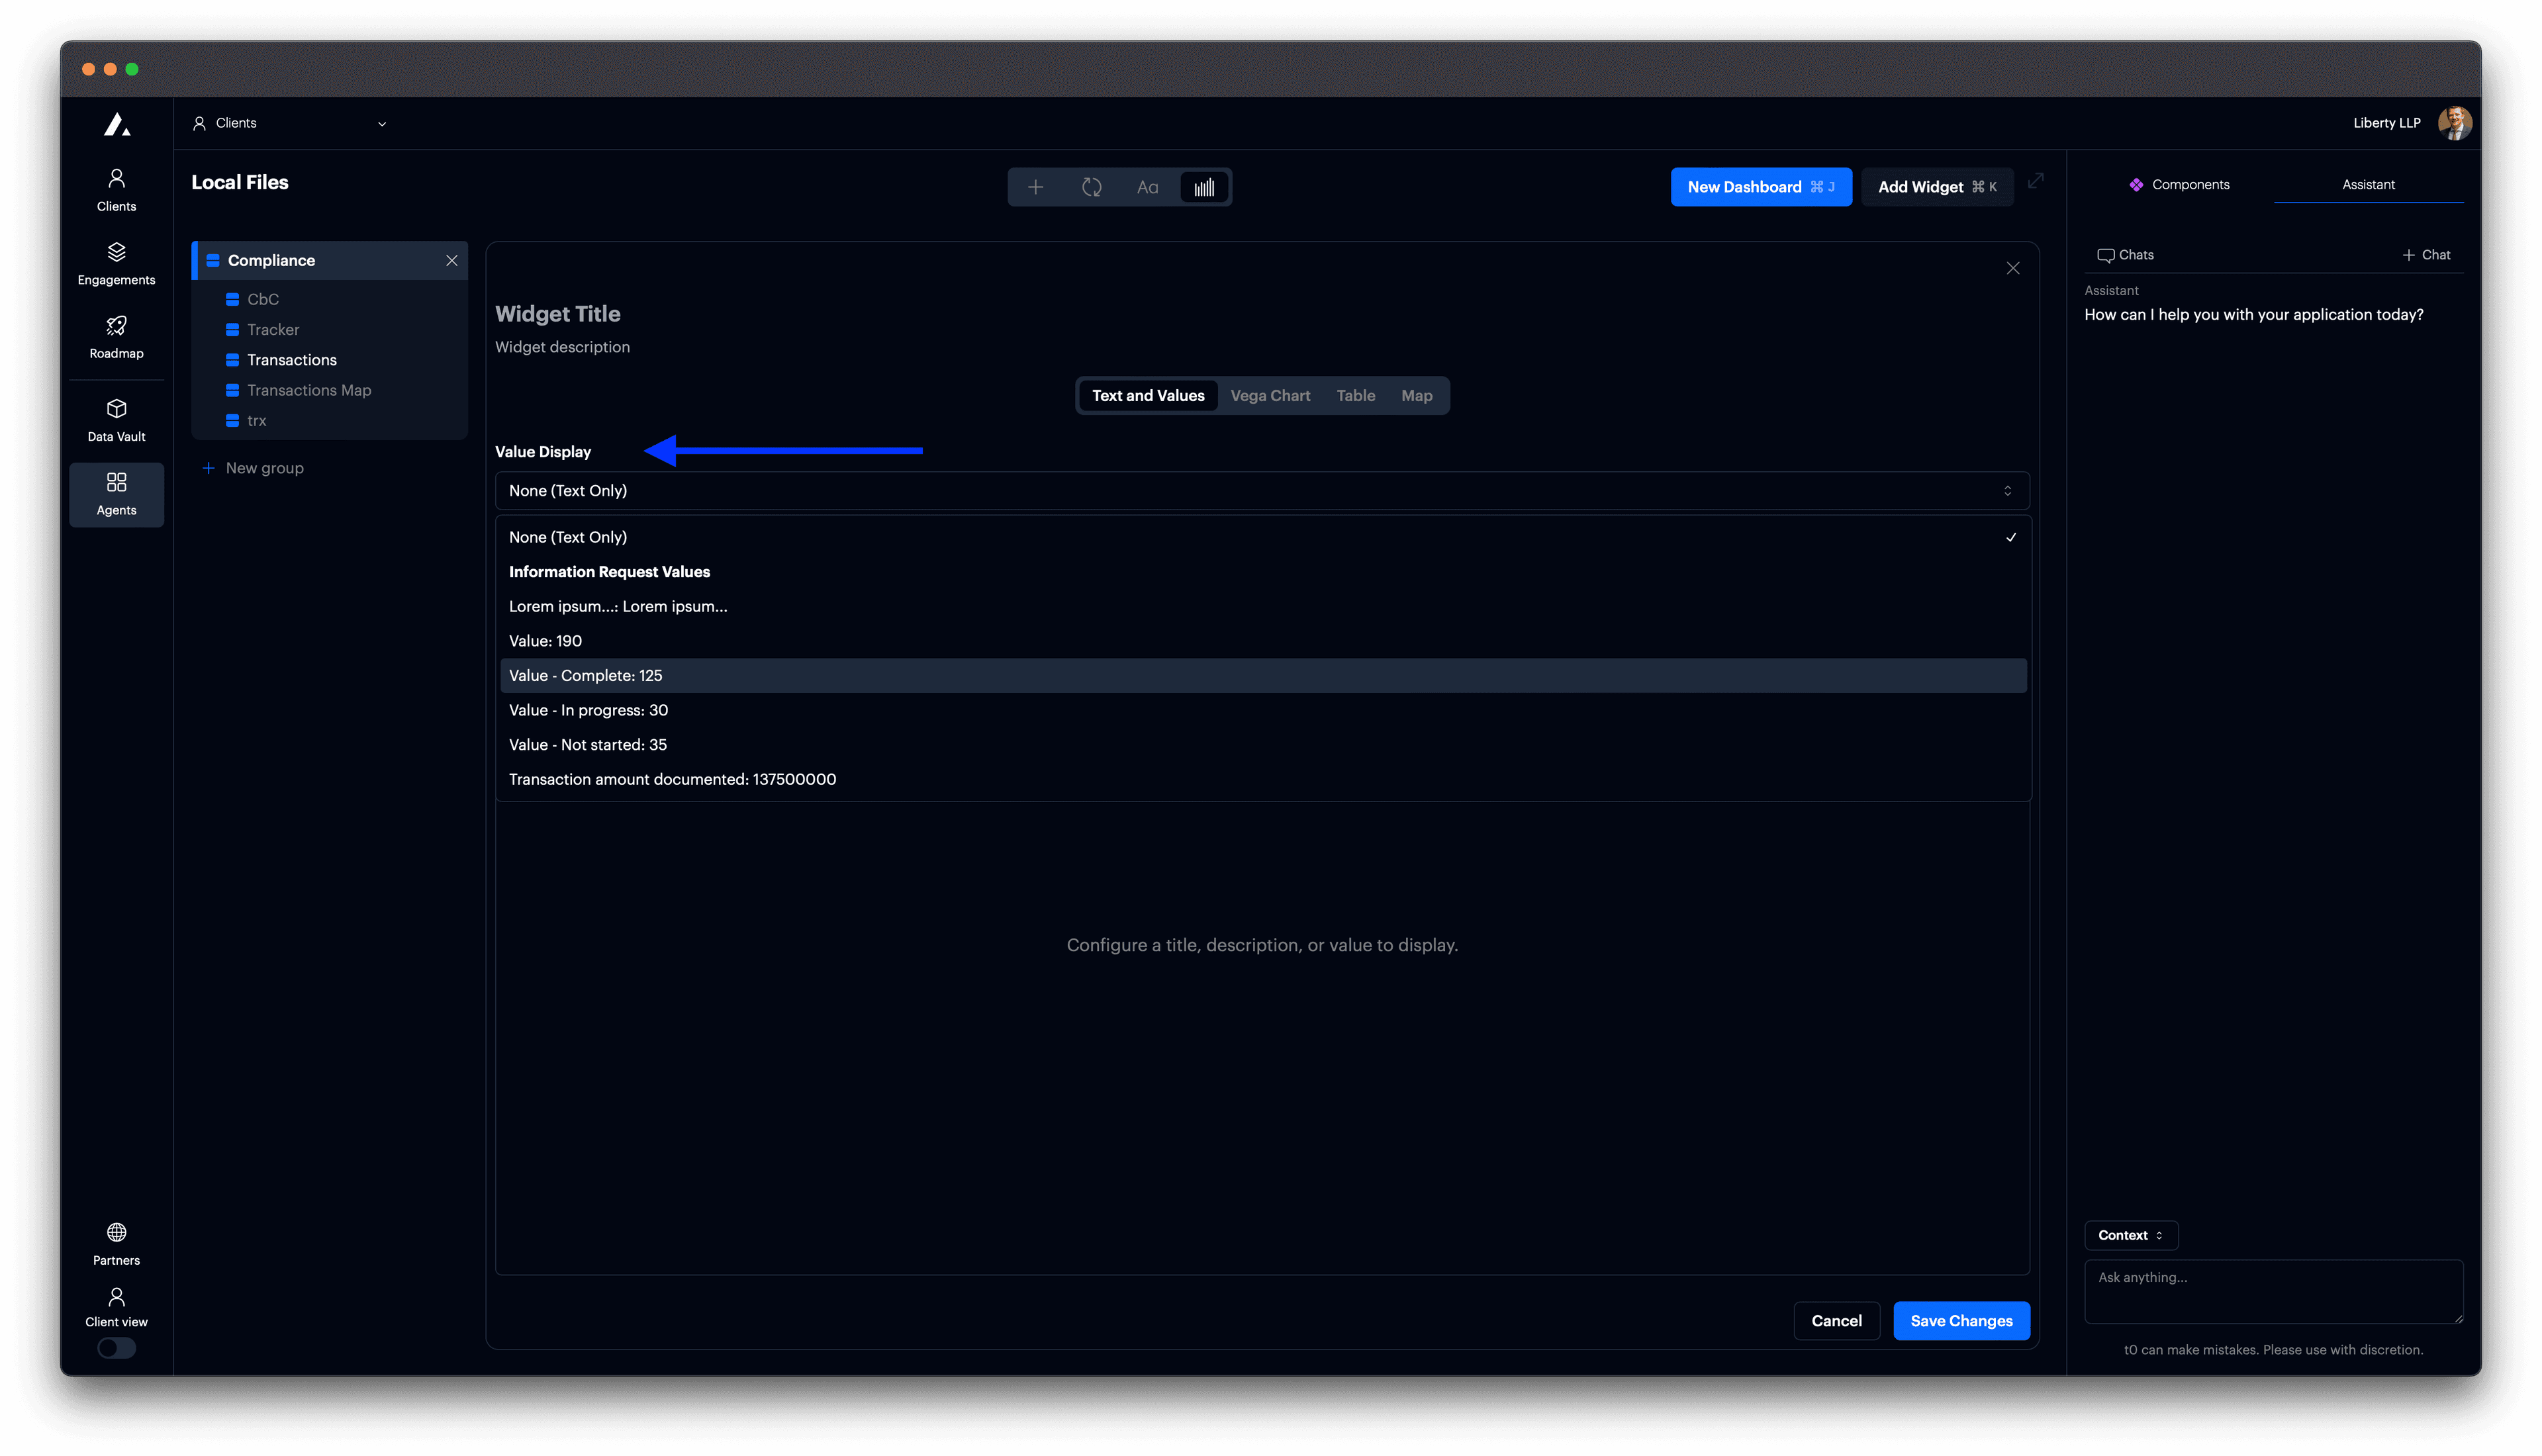
Task: Toggle the Client view switch
Action: pyautogui.click(x=116, y=1348)
